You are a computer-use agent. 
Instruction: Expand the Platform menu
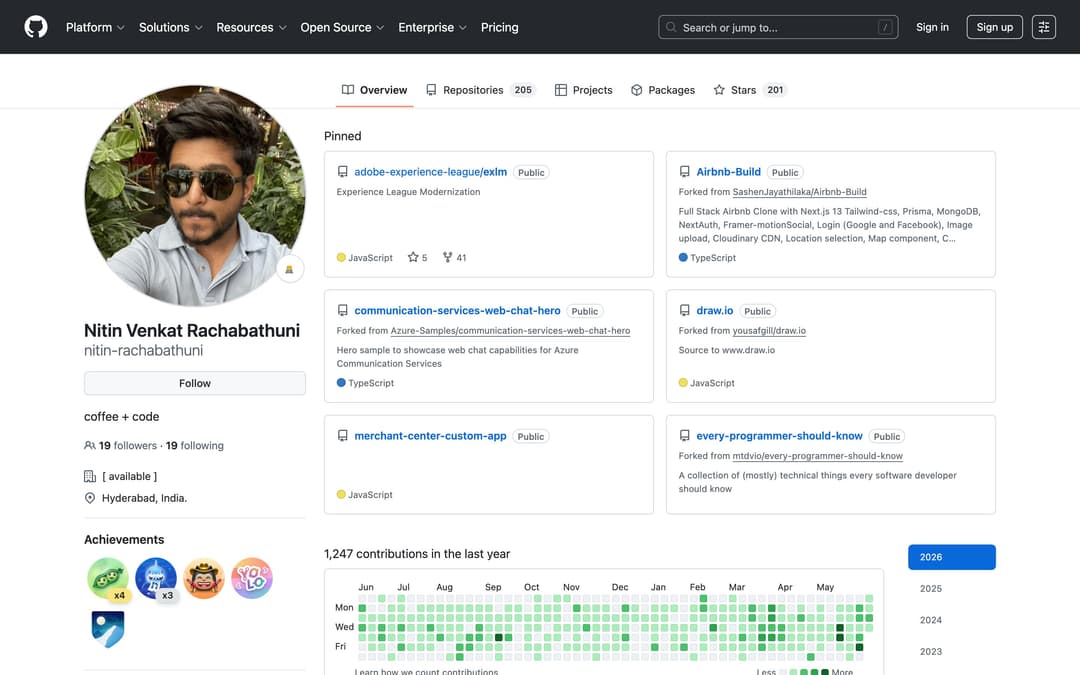(x=95, y=28)
